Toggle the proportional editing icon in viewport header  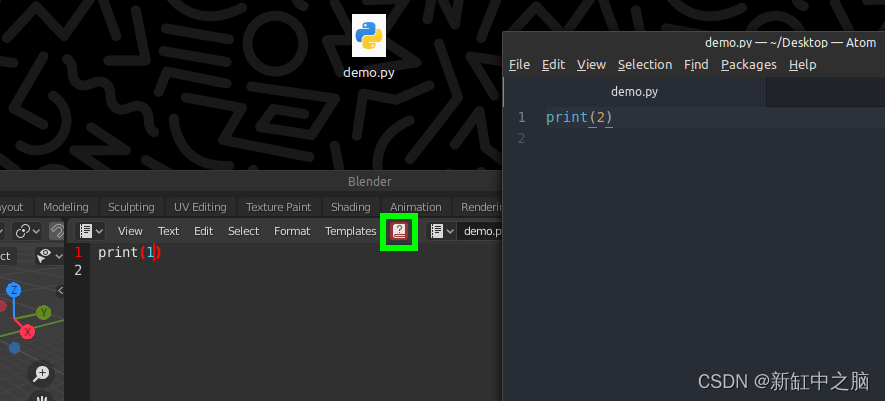click(x=57, y=231)
